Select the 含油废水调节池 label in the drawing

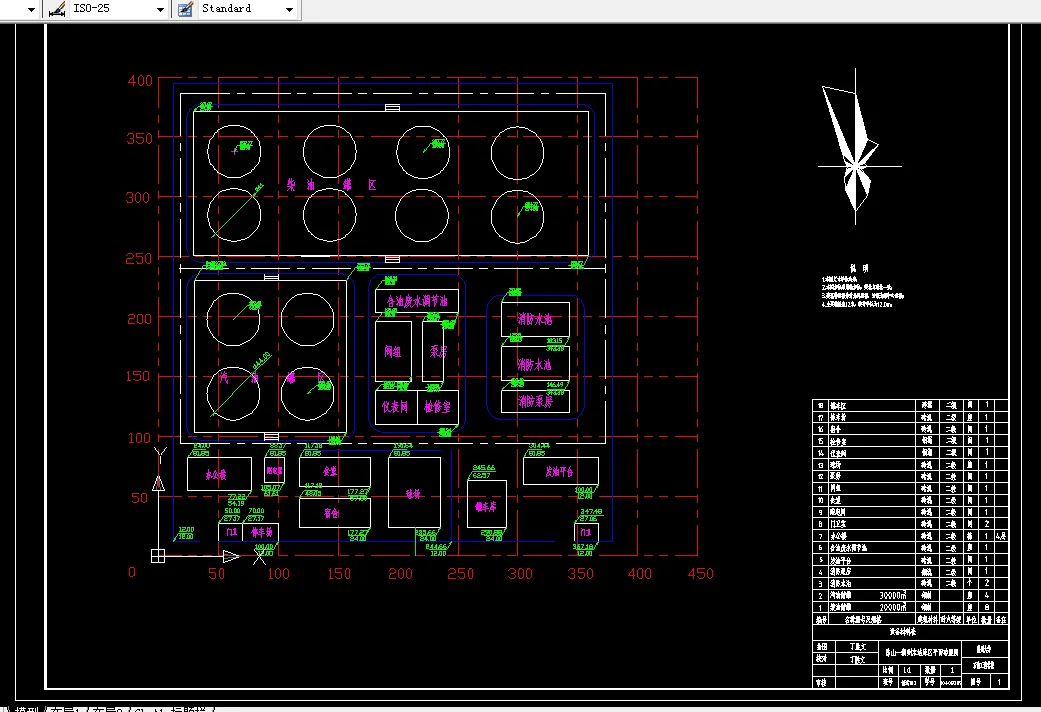pos(417,301)
